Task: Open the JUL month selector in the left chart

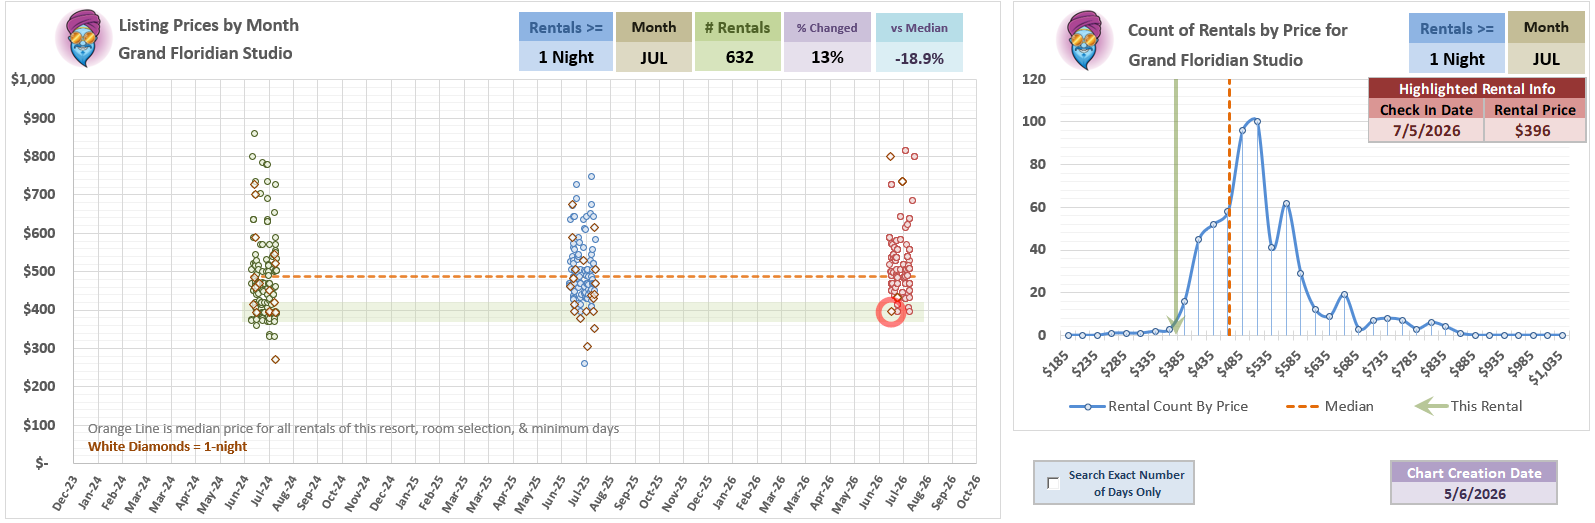Action: click(653, 57)
